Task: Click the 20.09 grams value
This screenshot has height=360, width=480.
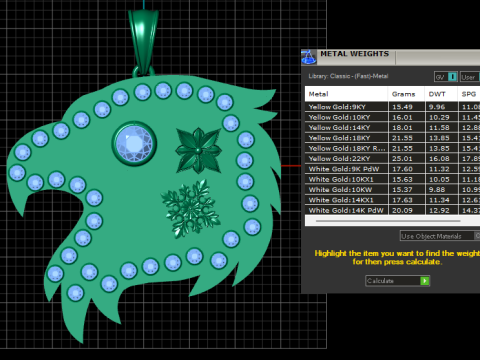Action: (x=402, y=210)
